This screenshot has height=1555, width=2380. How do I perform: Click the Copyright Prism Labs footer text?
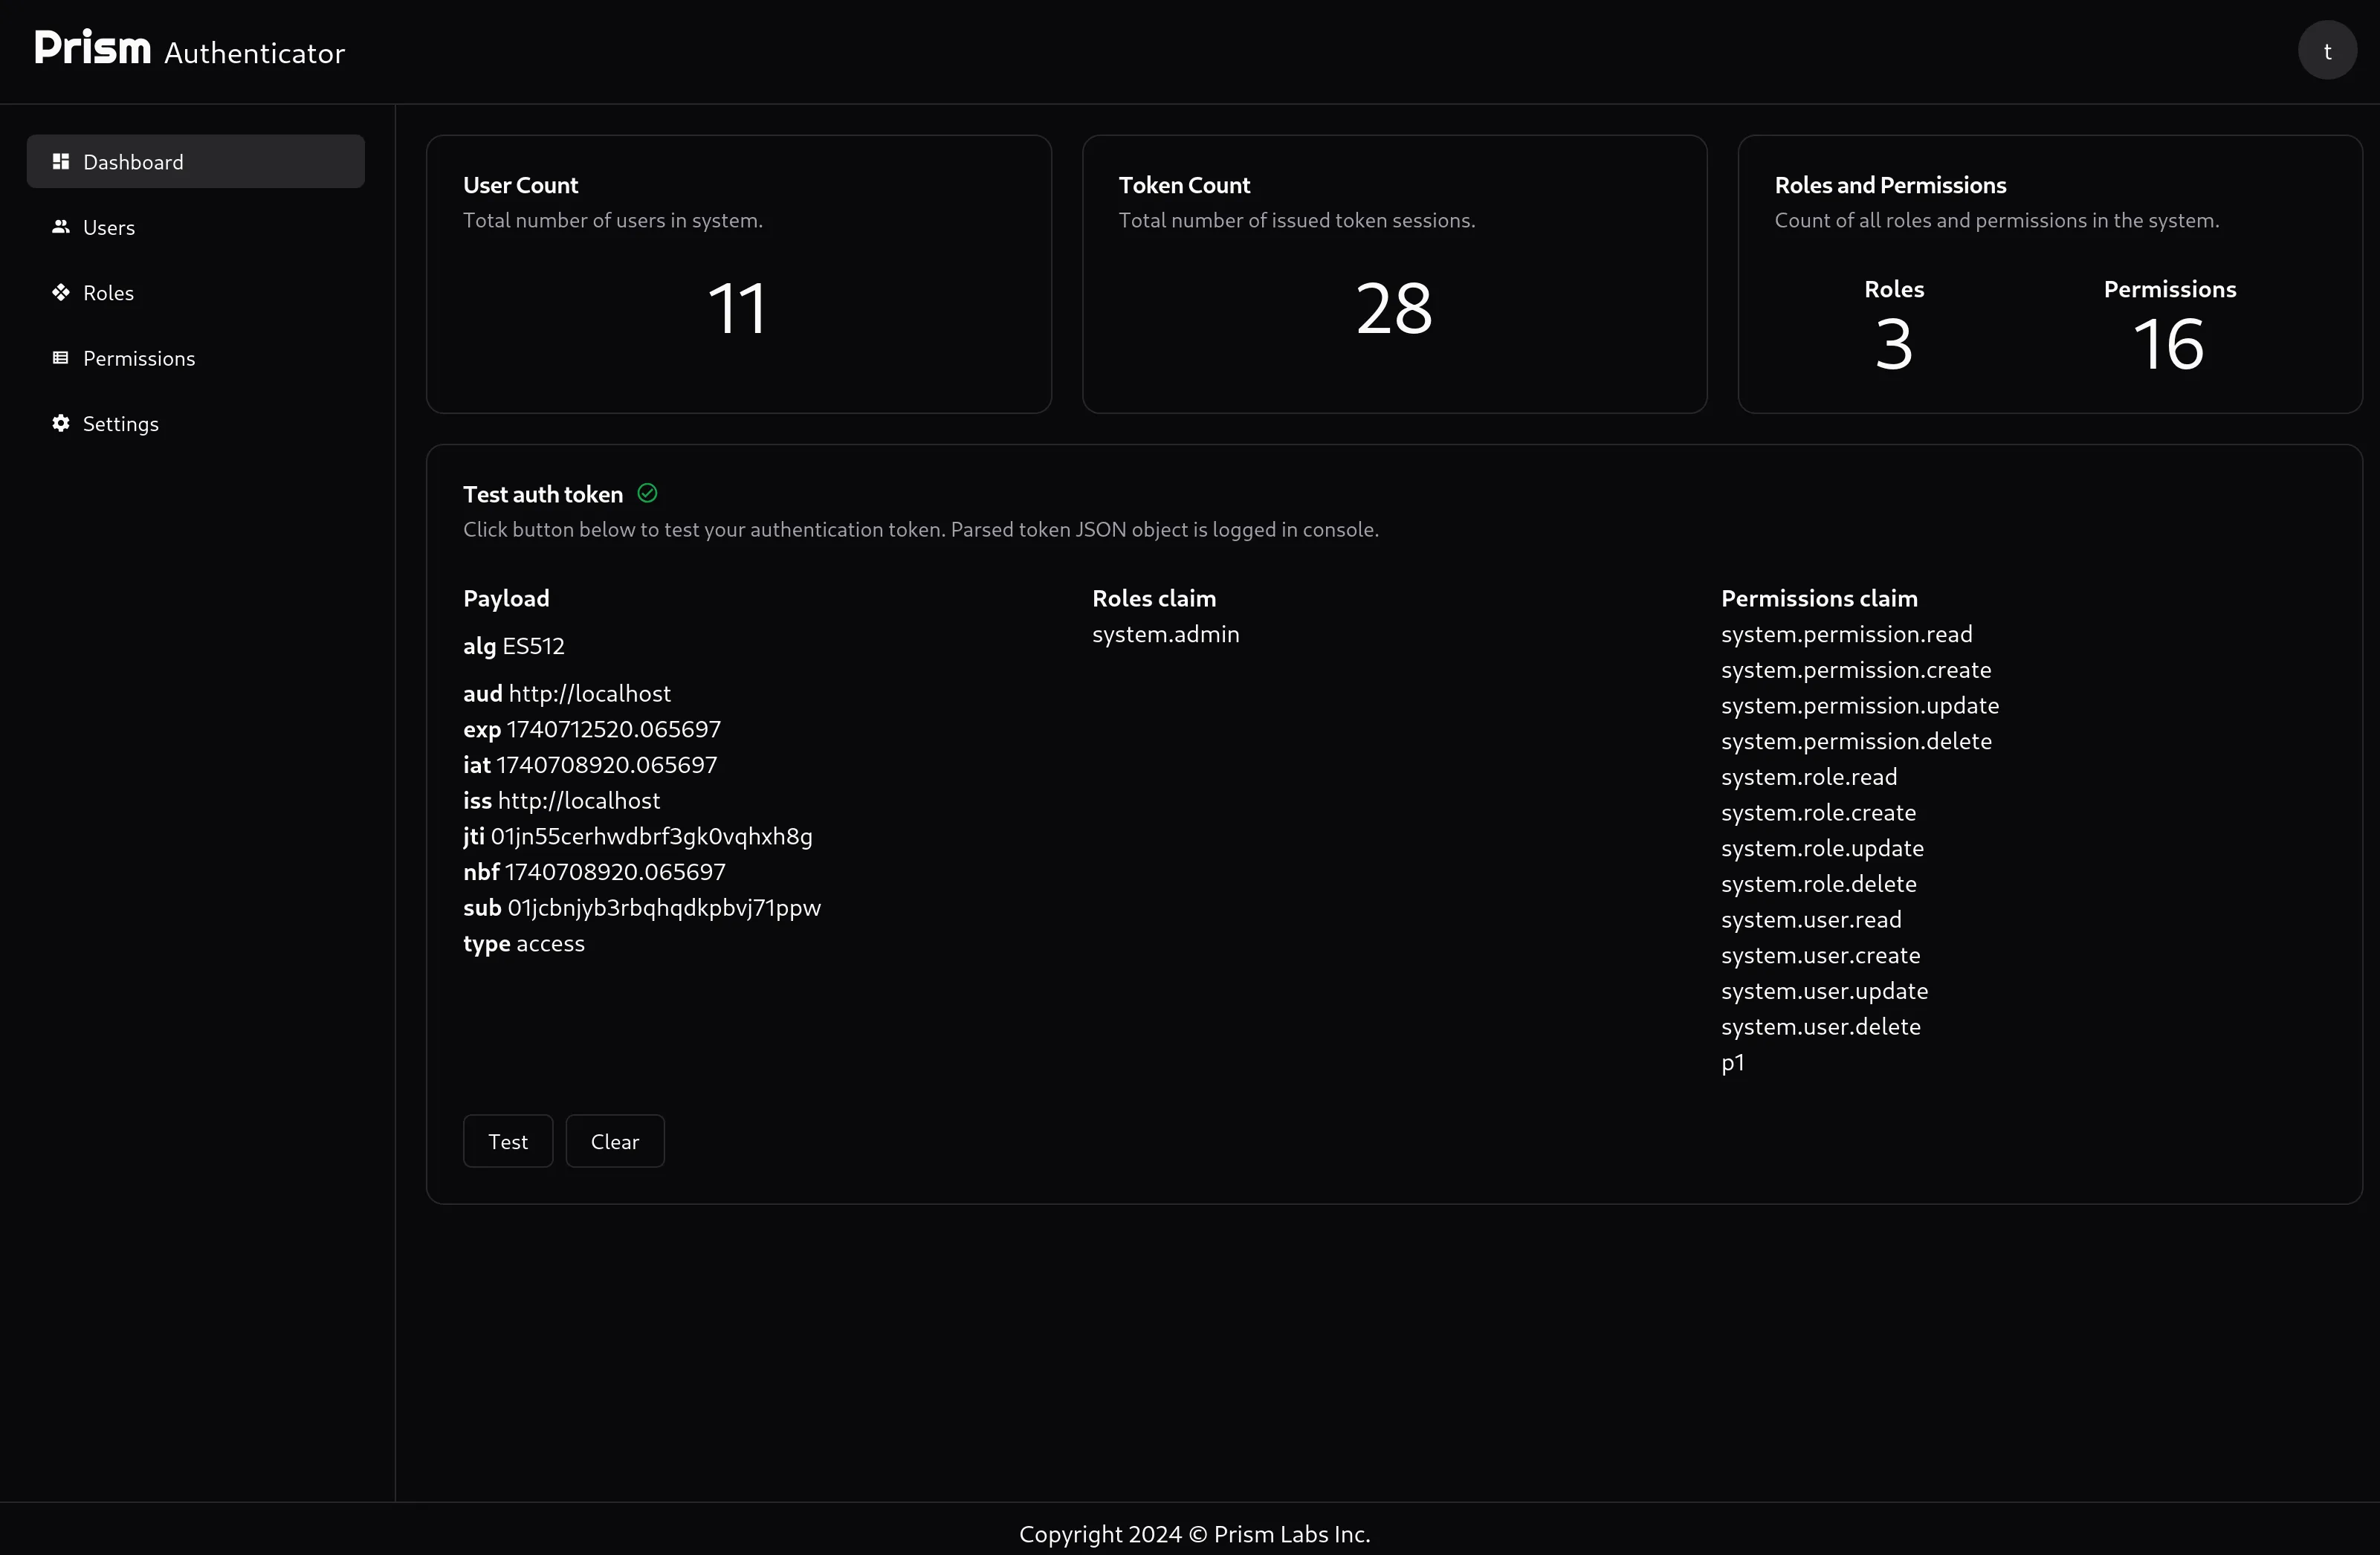pyautogui.click(x=1194, y=1534)
